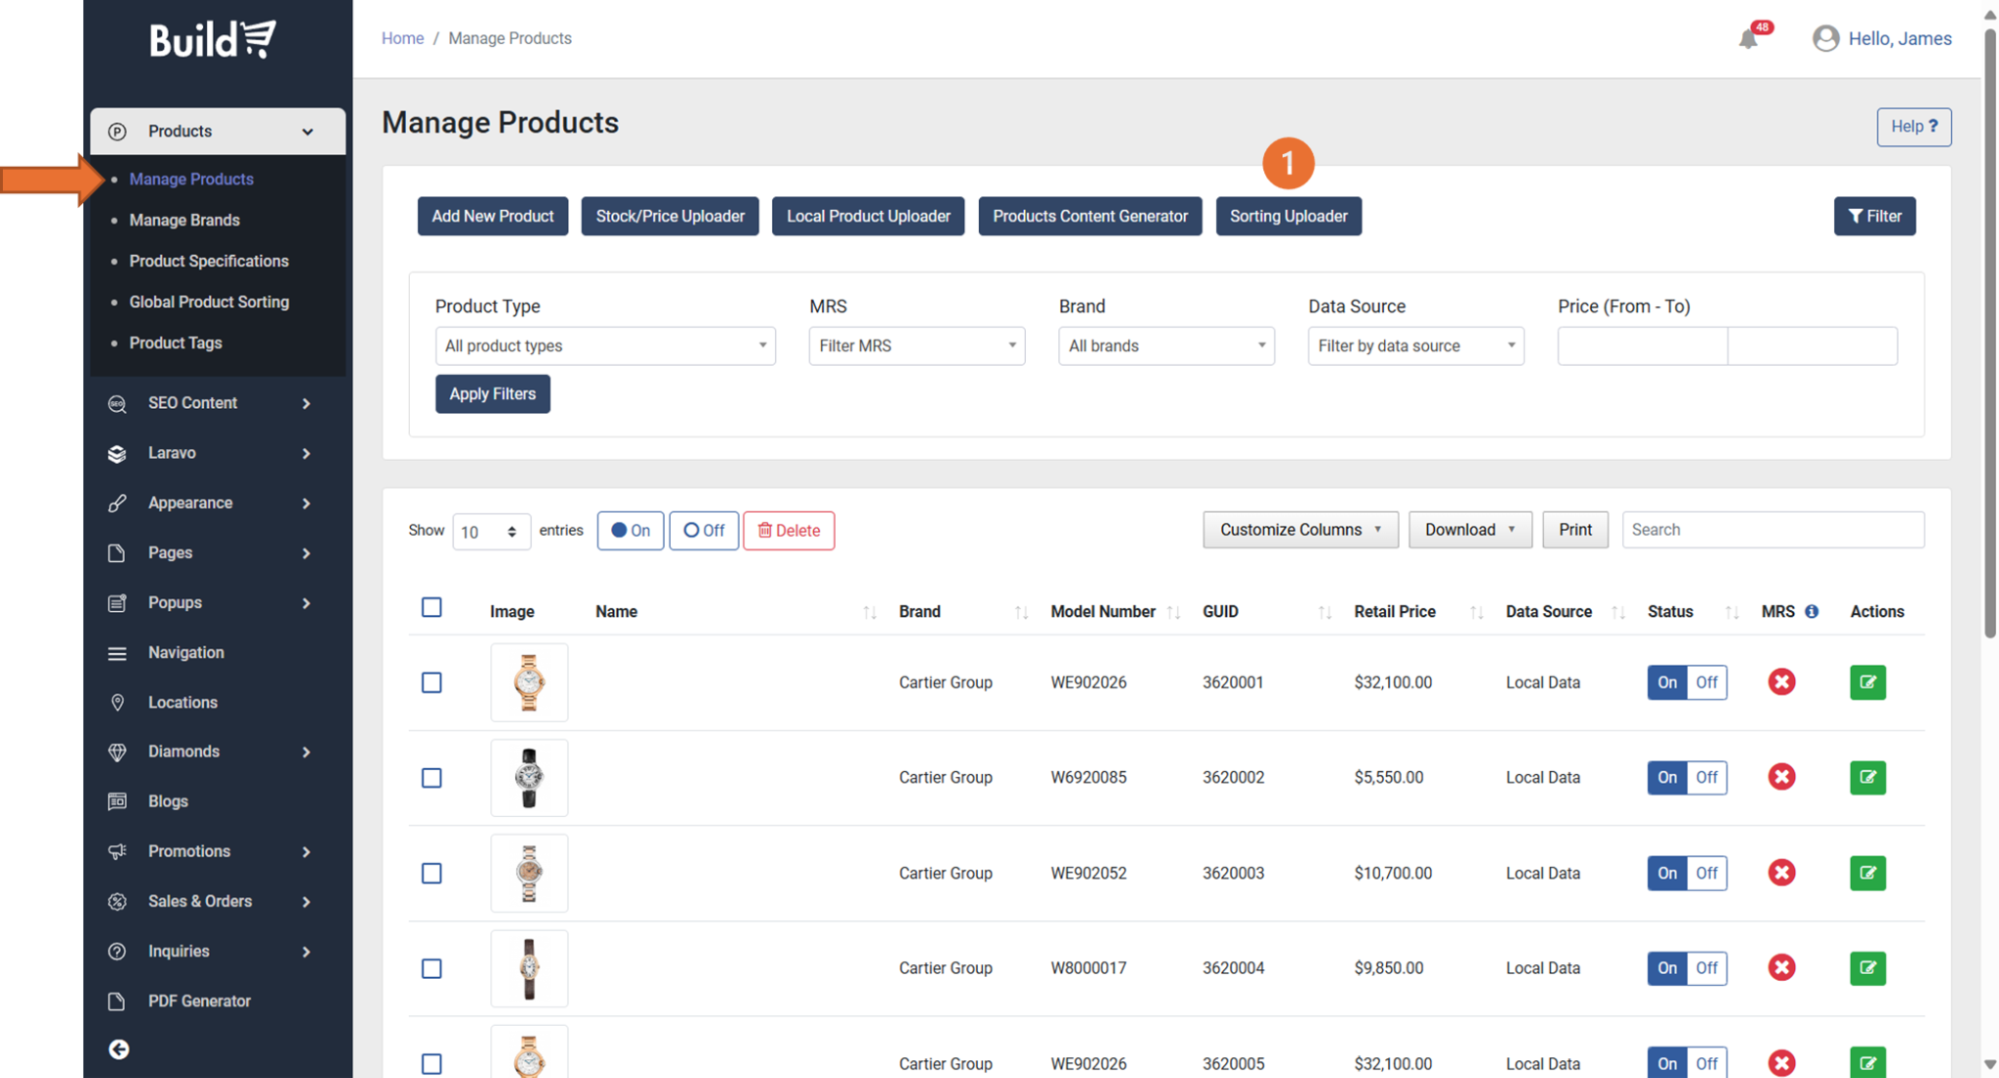Click the red MRS X icon for W6920085
Screen dimensions: 1999x1078
point(1781,777)
